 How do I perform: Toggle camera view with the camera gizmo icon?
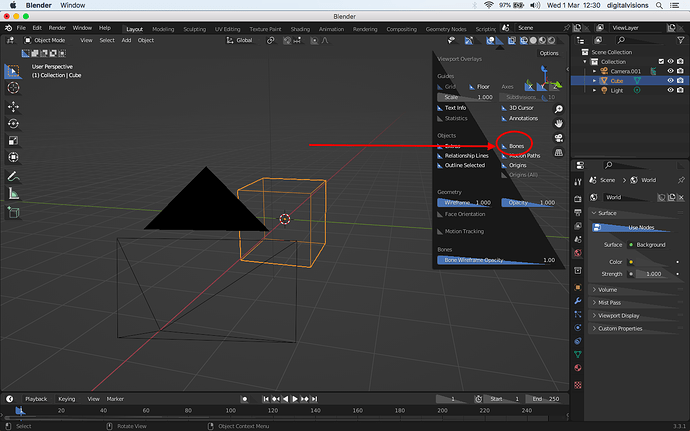(x=558, y=138)
